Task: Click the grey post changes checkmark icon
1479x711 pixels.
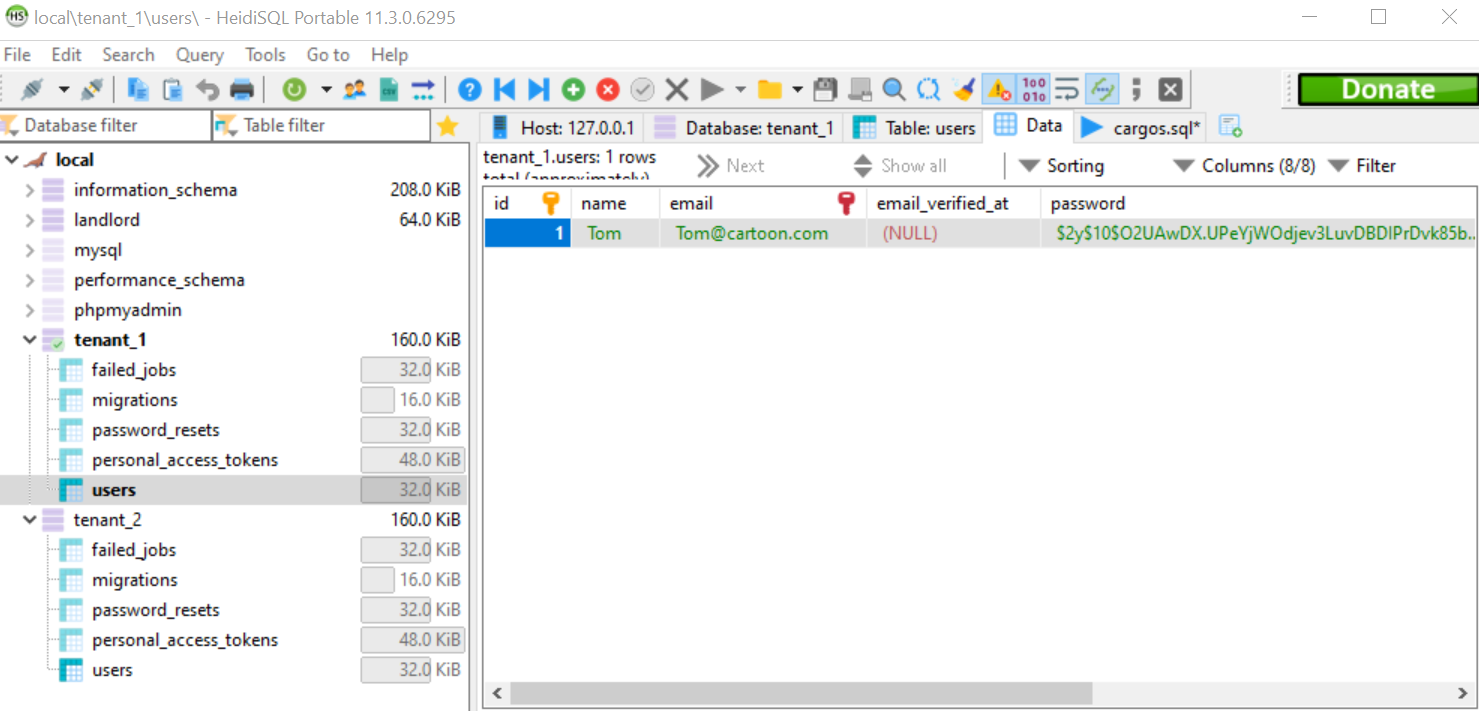Action: pos(642,90)
